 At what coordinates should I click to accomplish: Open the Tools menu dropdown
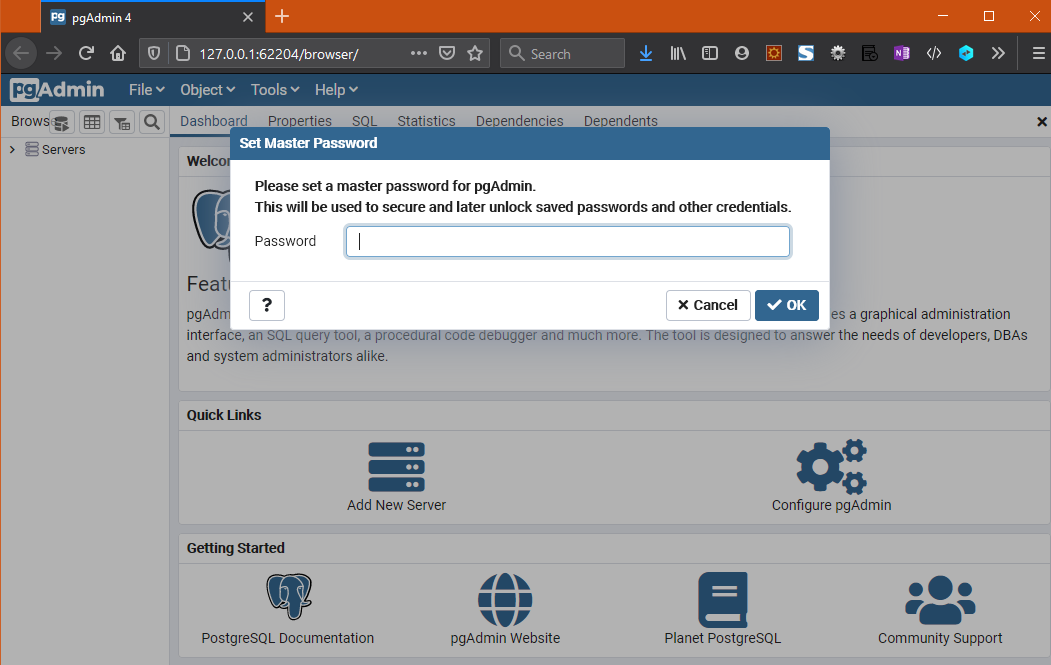tap(275, 90)
